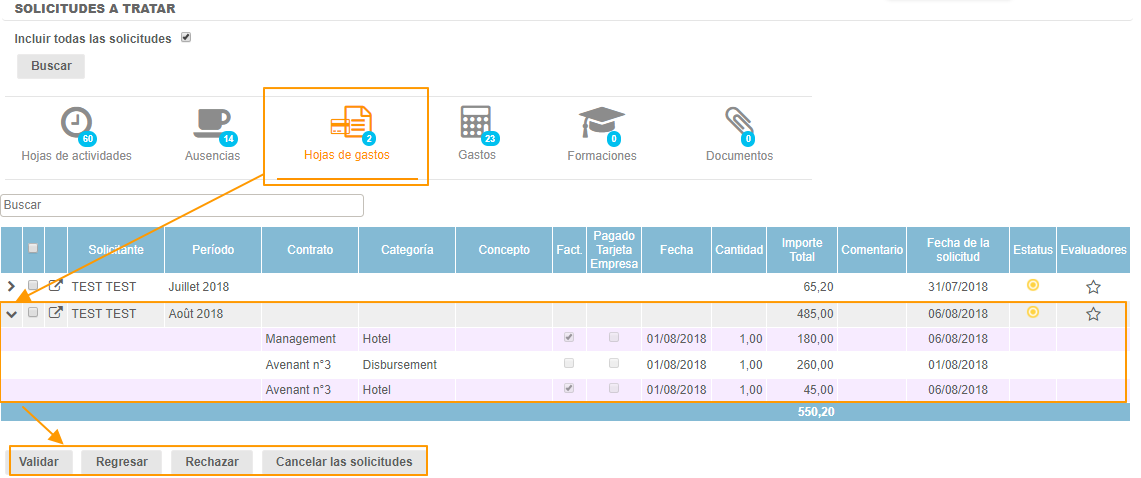Select all rows with header checkbox
This screenshot has height=478, width=1141.
point(33,249)
